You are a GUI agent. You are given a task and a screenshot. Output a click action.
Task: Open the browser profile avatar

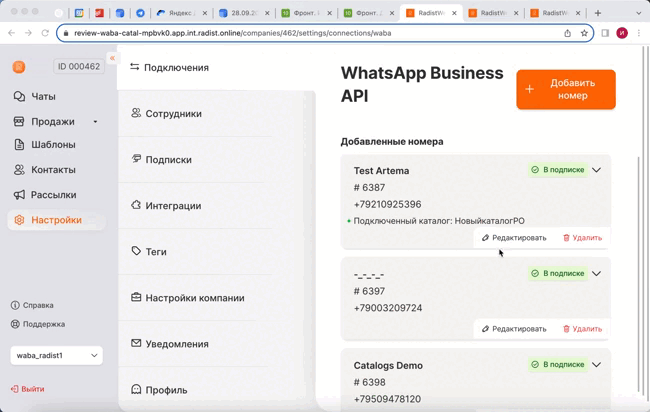[x=622, y=33]
